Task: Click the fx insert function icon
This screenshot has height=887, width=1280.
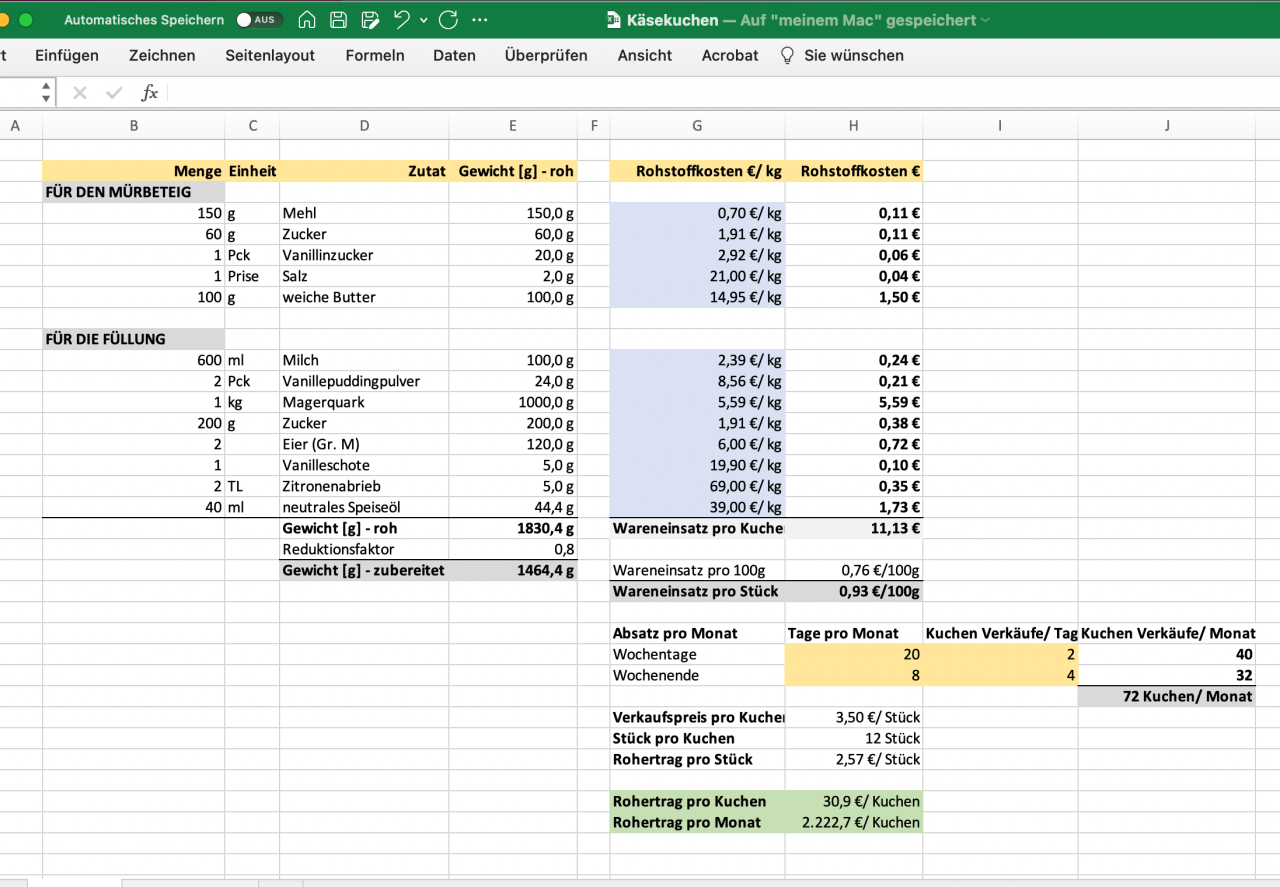Action: pos(149,93)
